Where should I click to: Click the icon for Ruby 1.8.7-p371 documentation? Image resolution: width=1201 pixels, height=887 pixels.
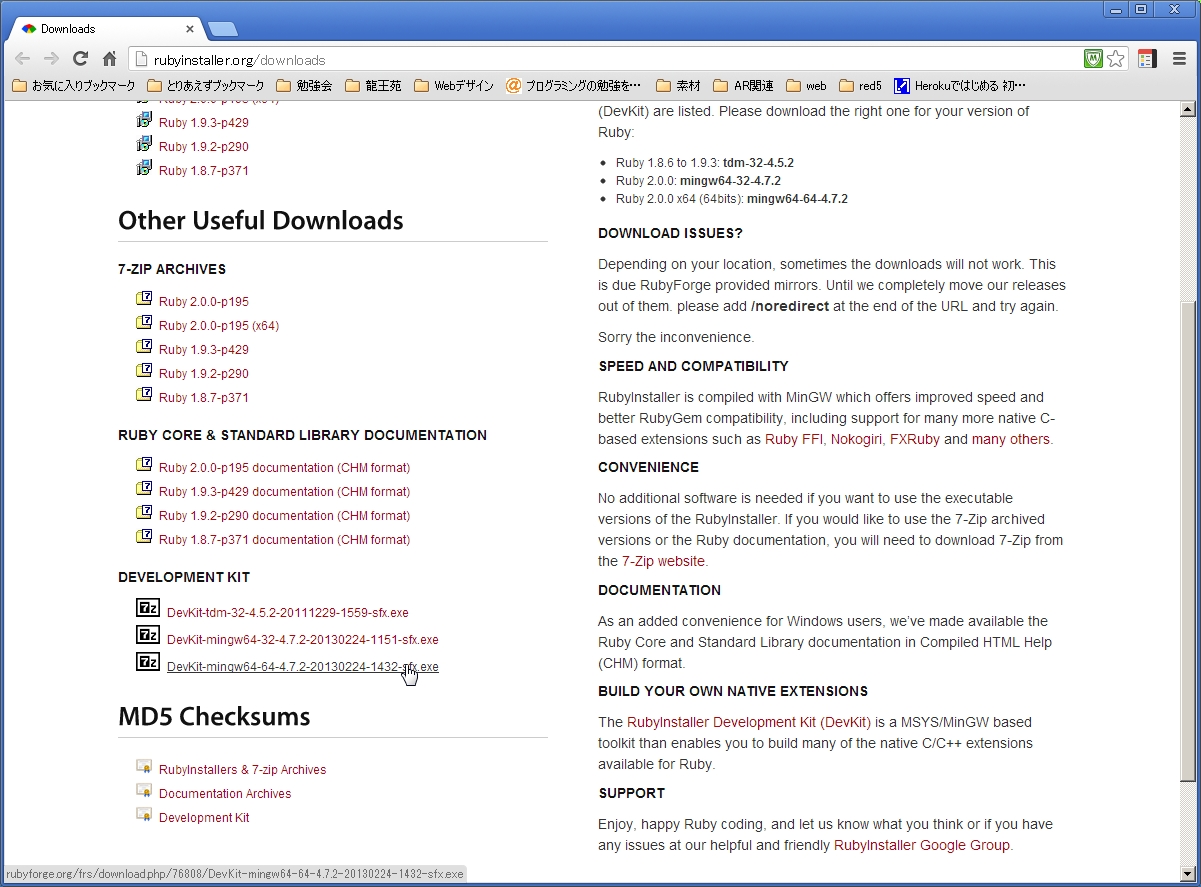pos(144,537)
